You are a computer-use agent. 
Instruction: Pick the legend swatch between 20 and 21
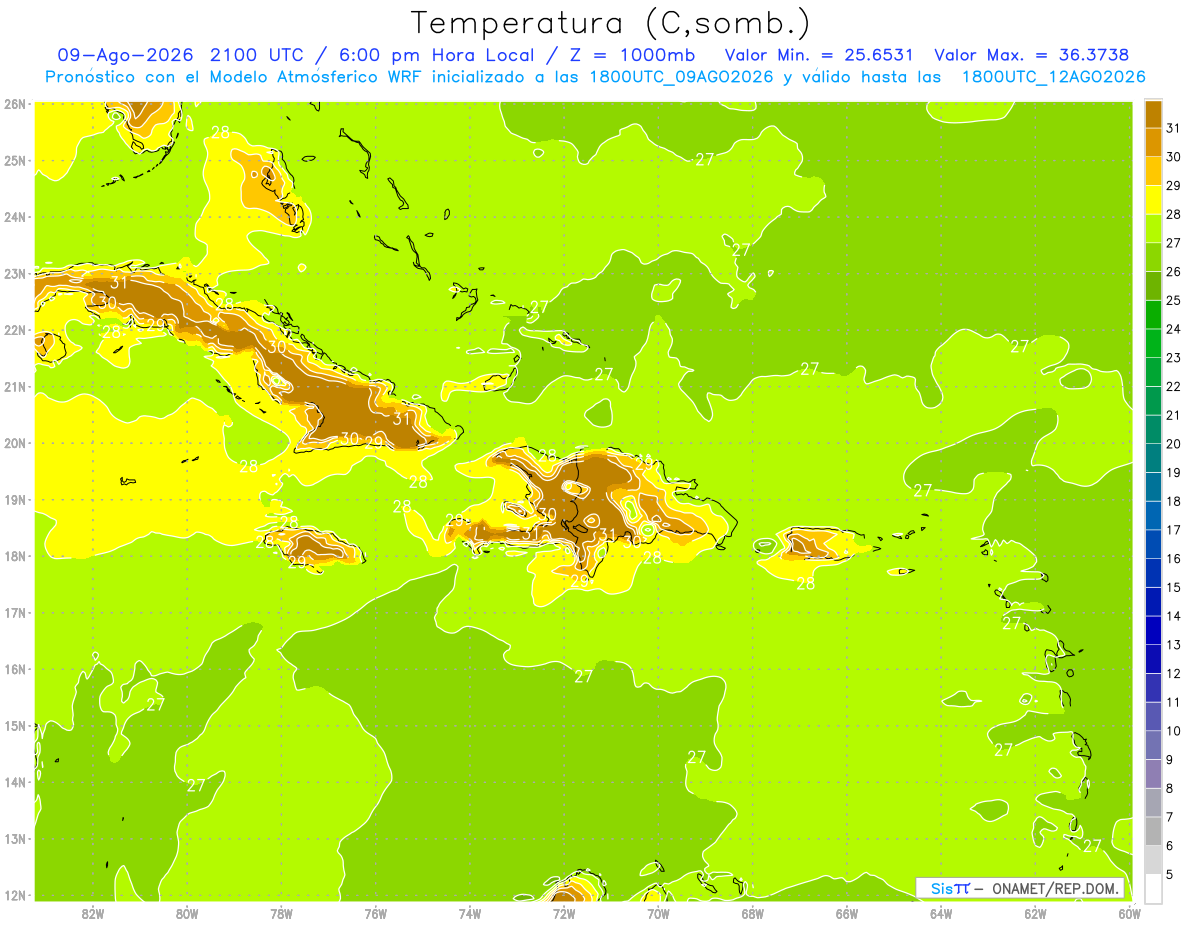pyautogui.click(x=1153, y=429)
